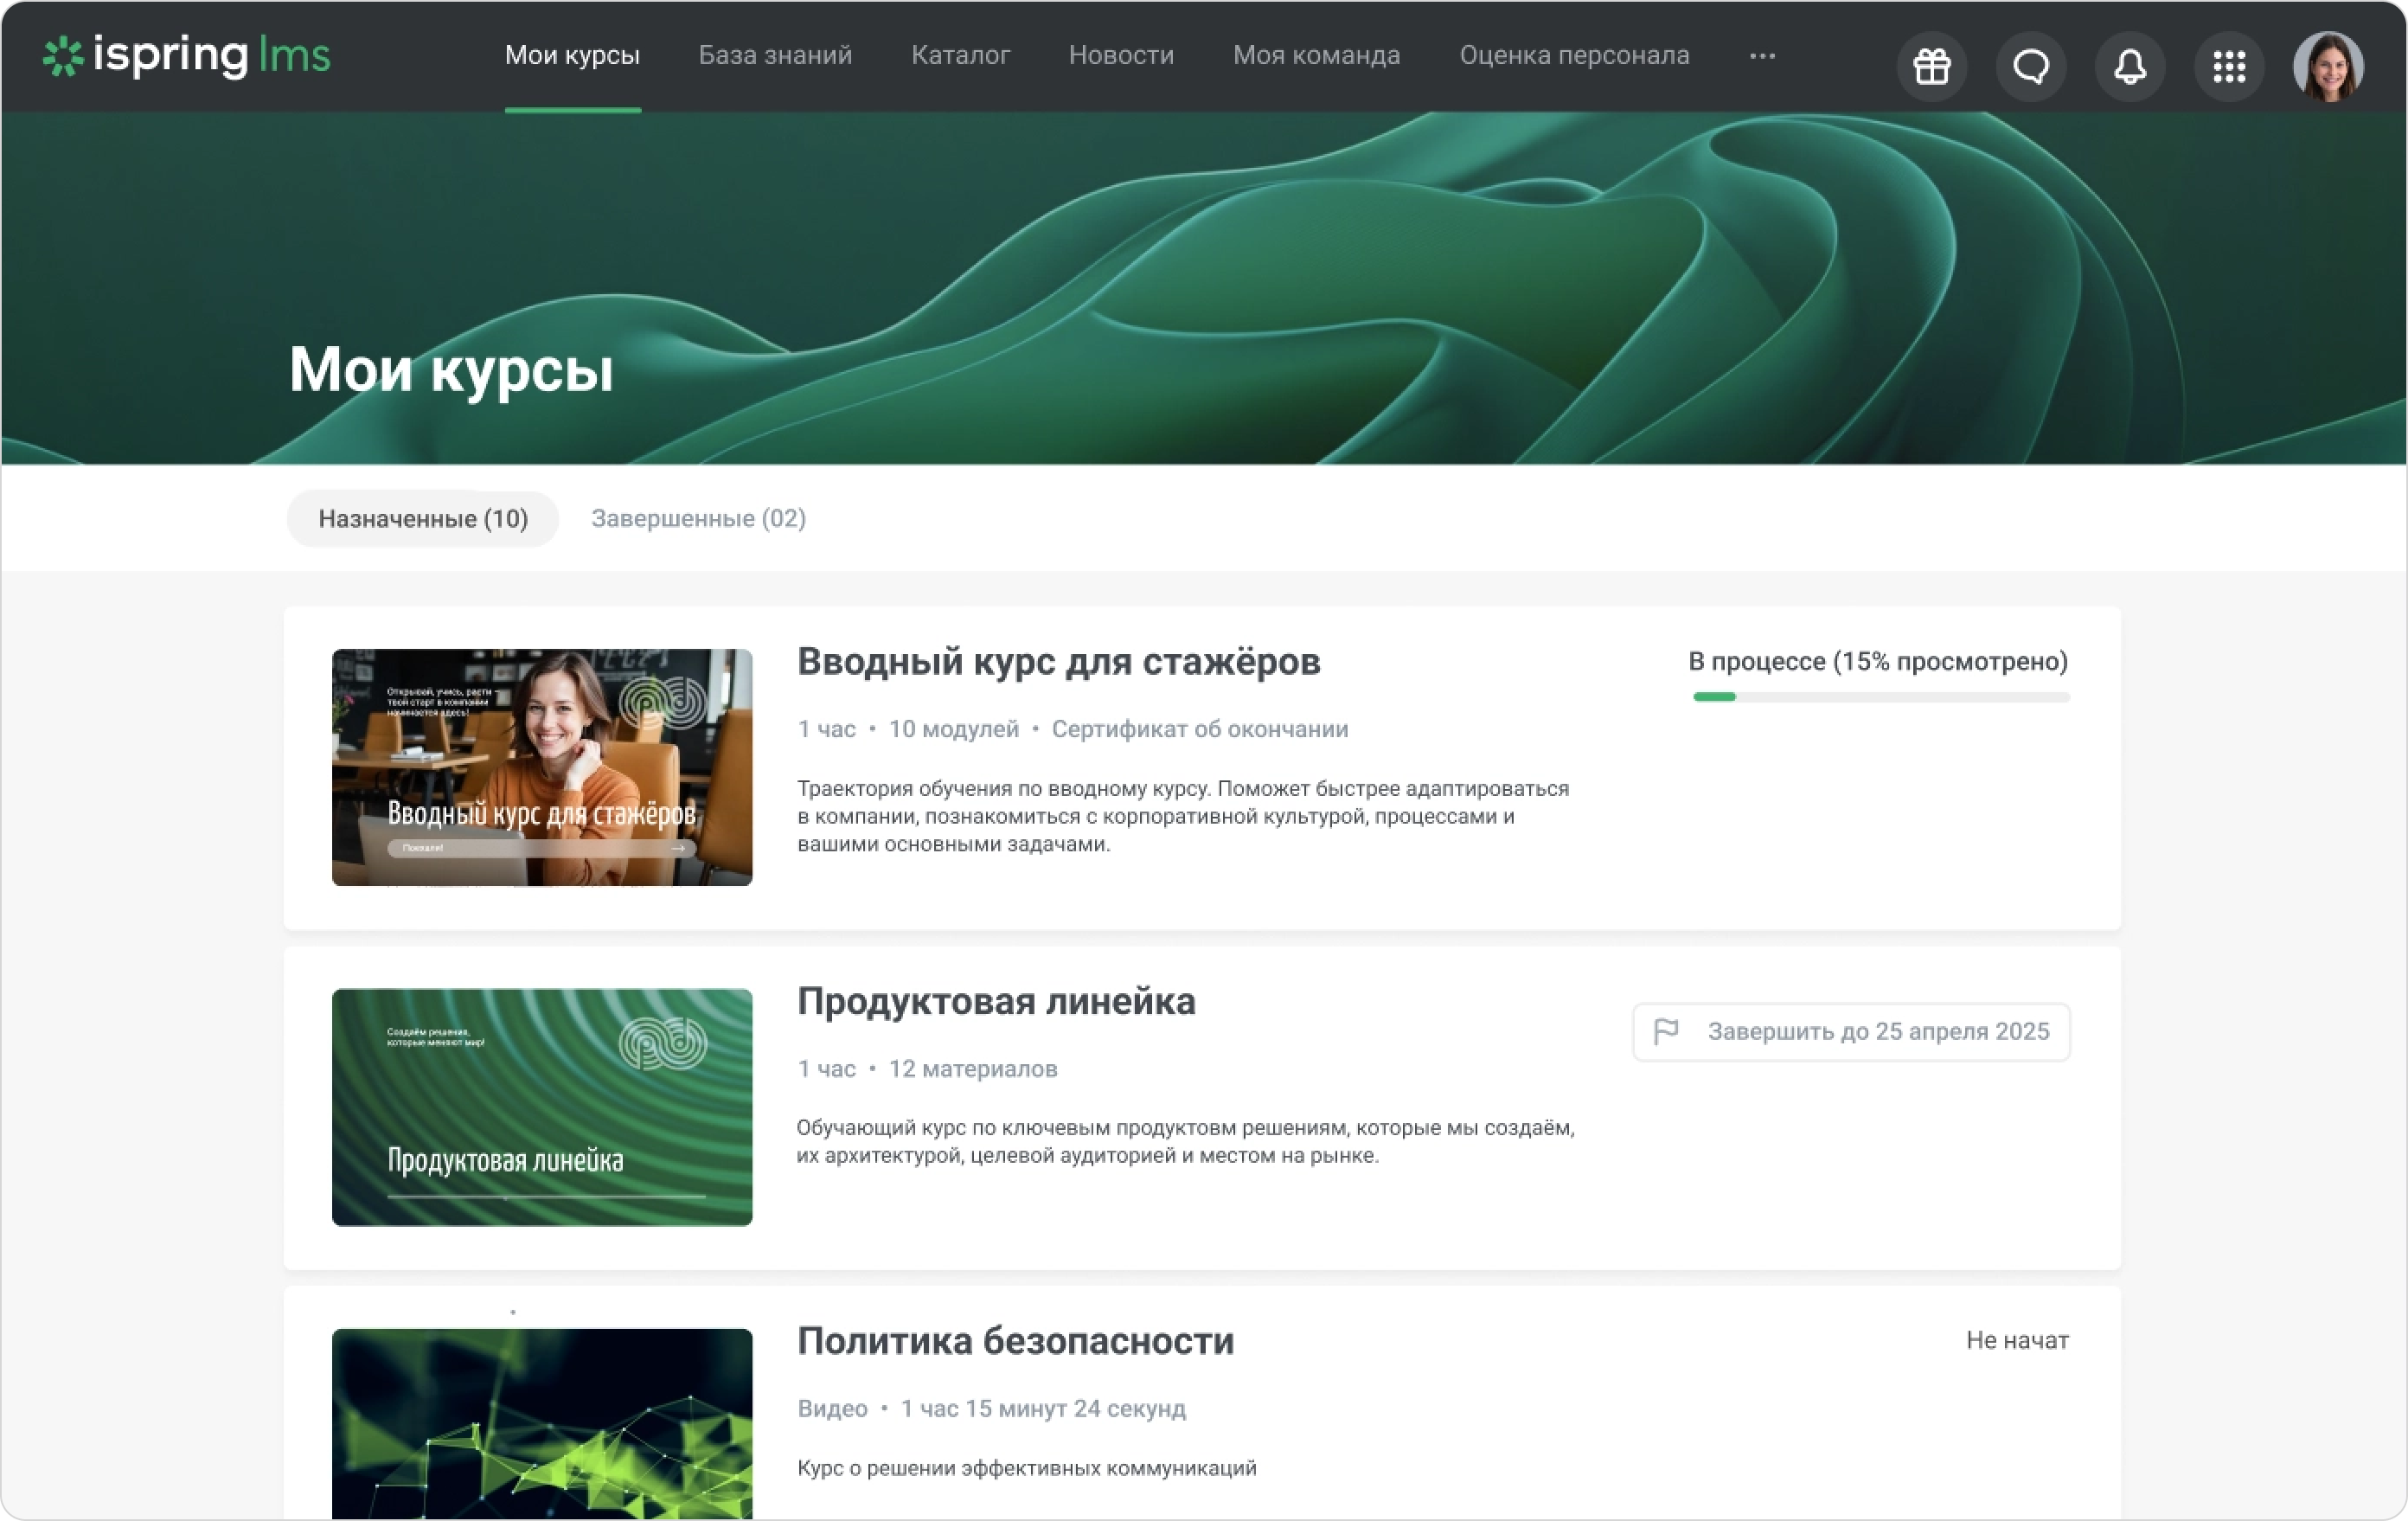Screen dimensions: 2408x1521
Task: Open the apps grid menu
Action: click(x=2228, y=67)
